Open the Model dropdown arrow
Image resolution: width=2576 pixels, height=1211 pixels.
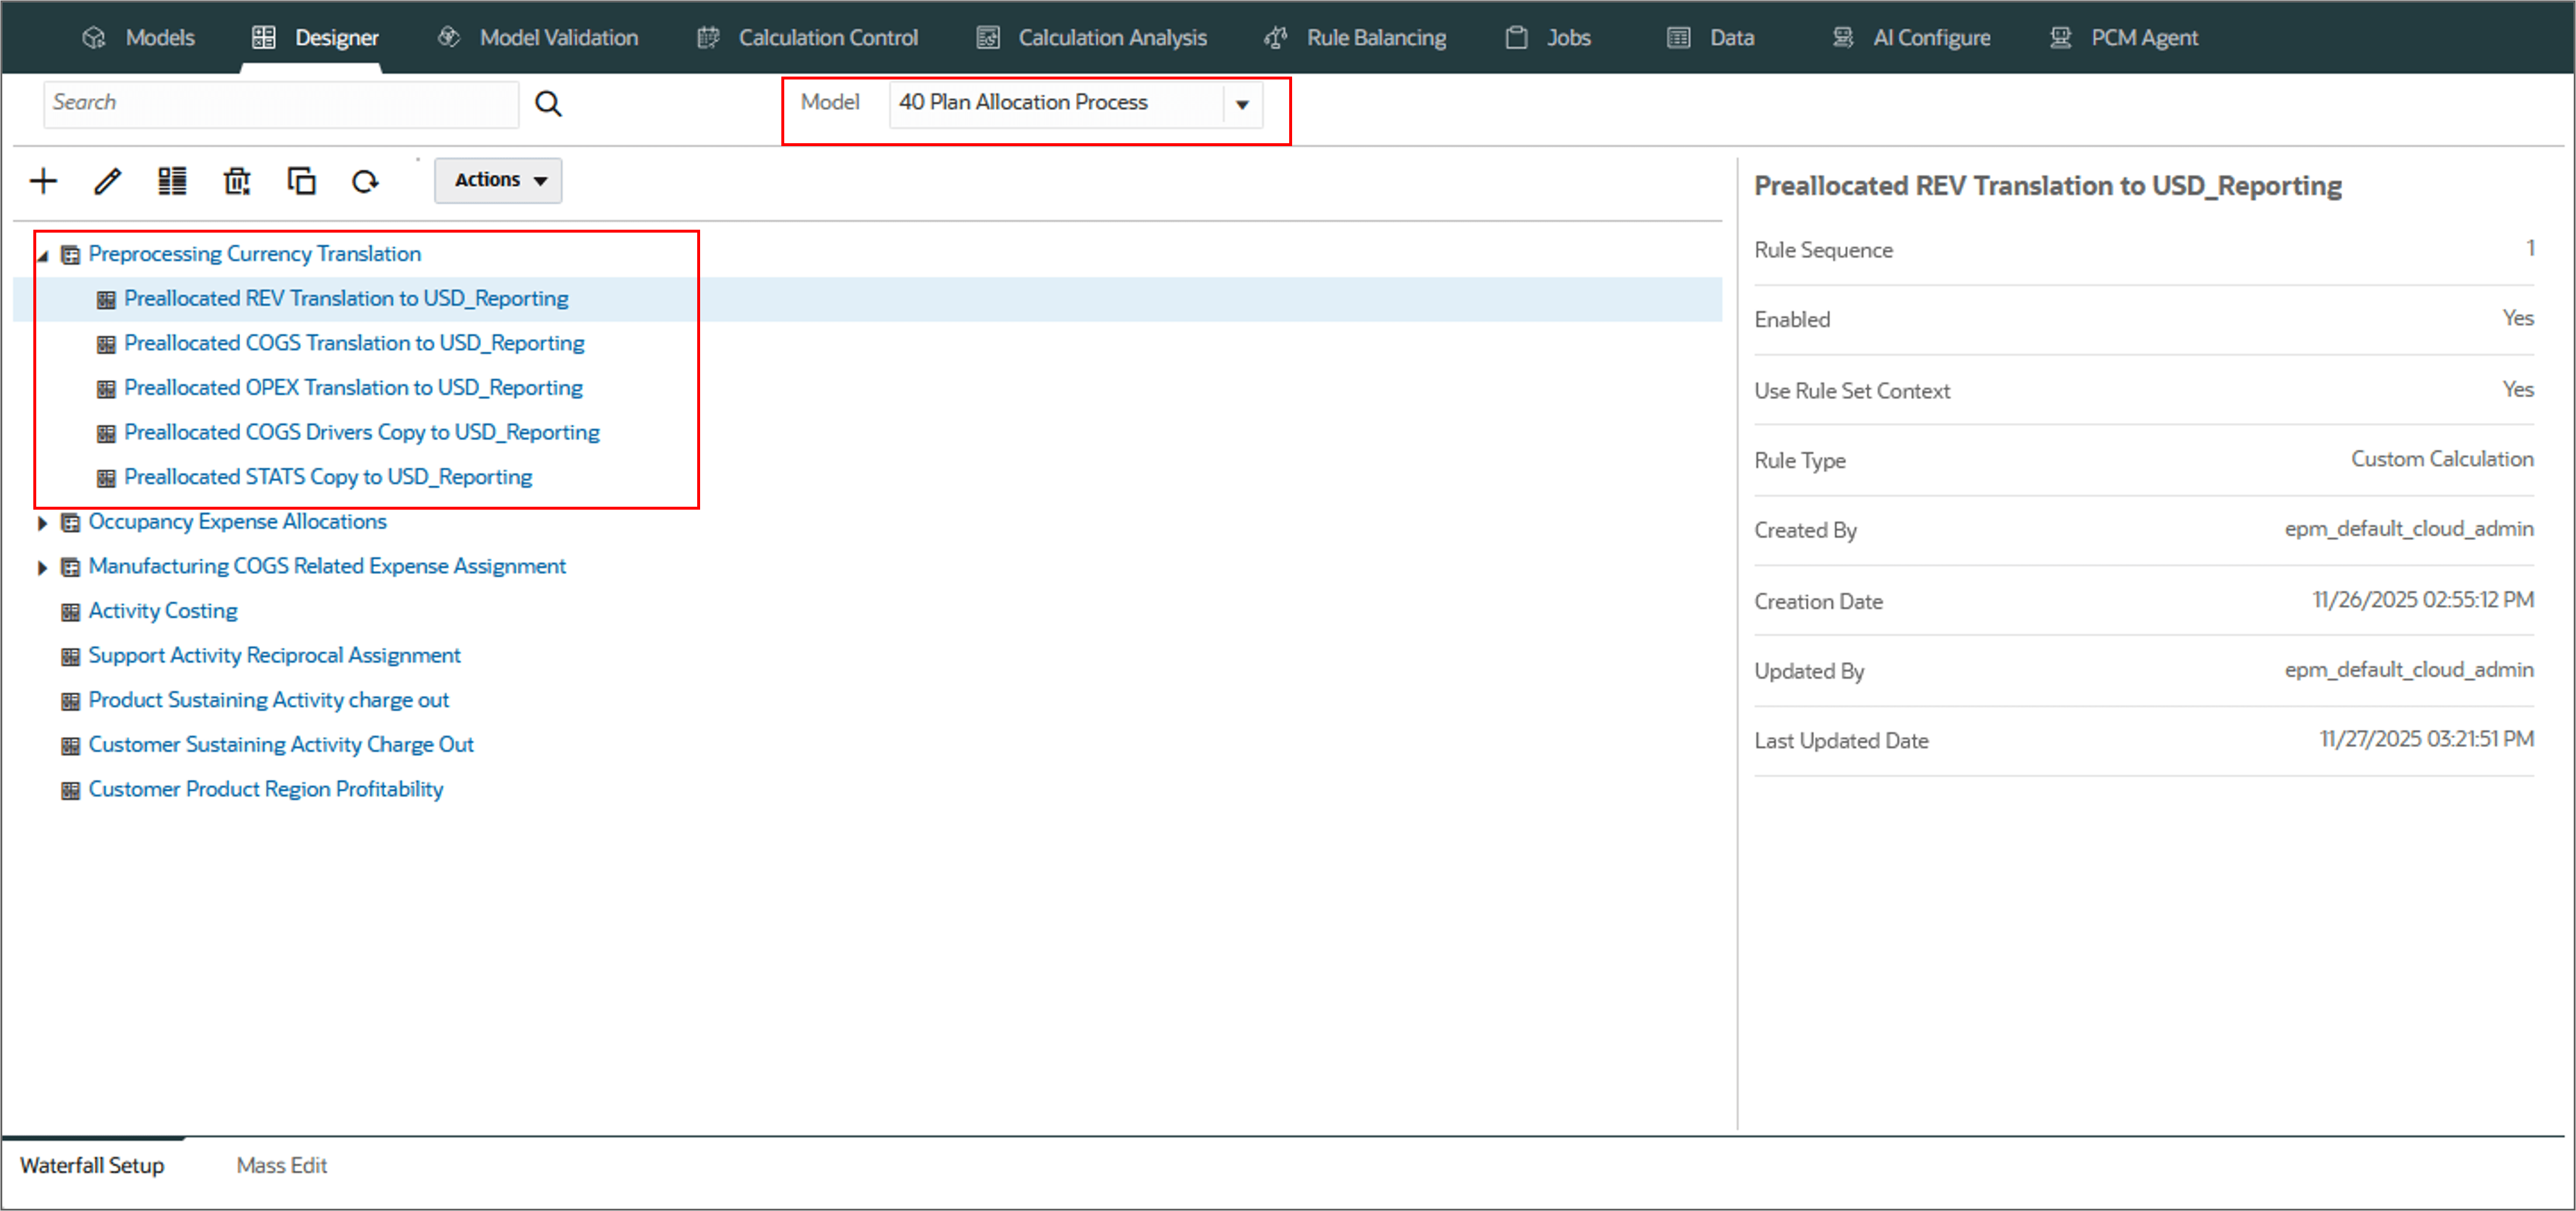click(1242, 104)
